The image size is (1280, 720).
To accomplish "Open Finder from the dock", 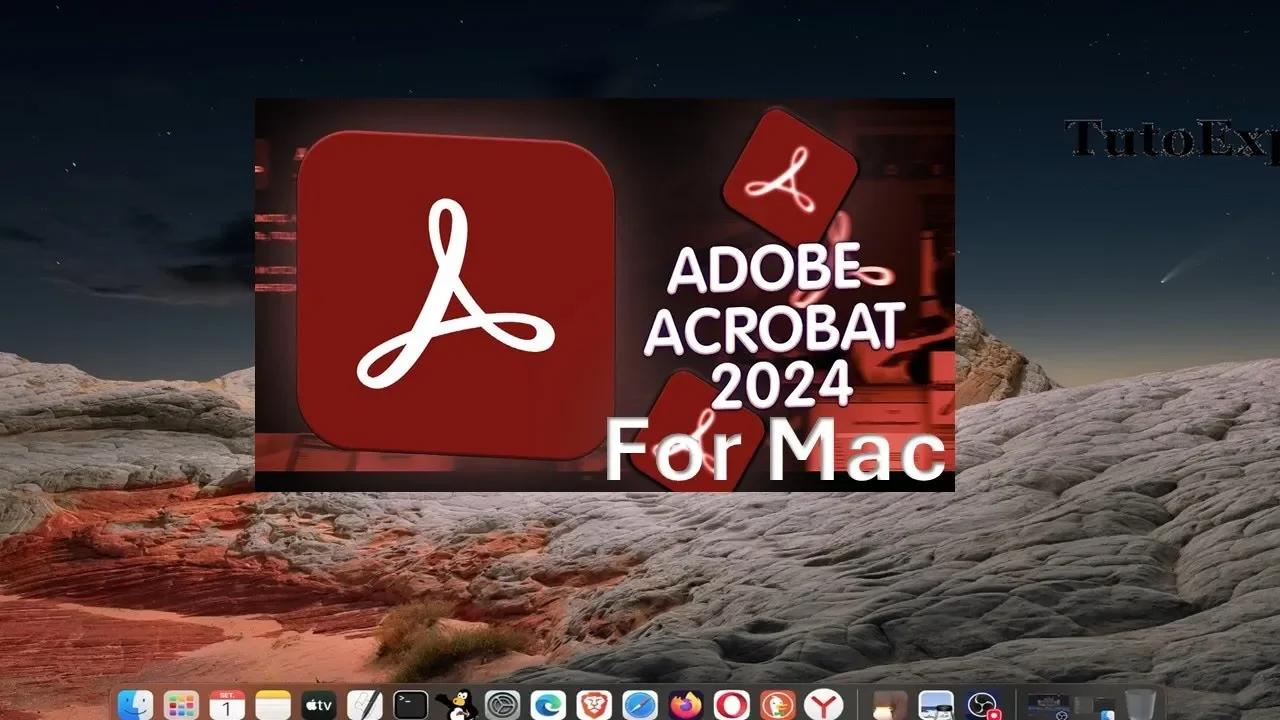I will click(x=135, y=705).
